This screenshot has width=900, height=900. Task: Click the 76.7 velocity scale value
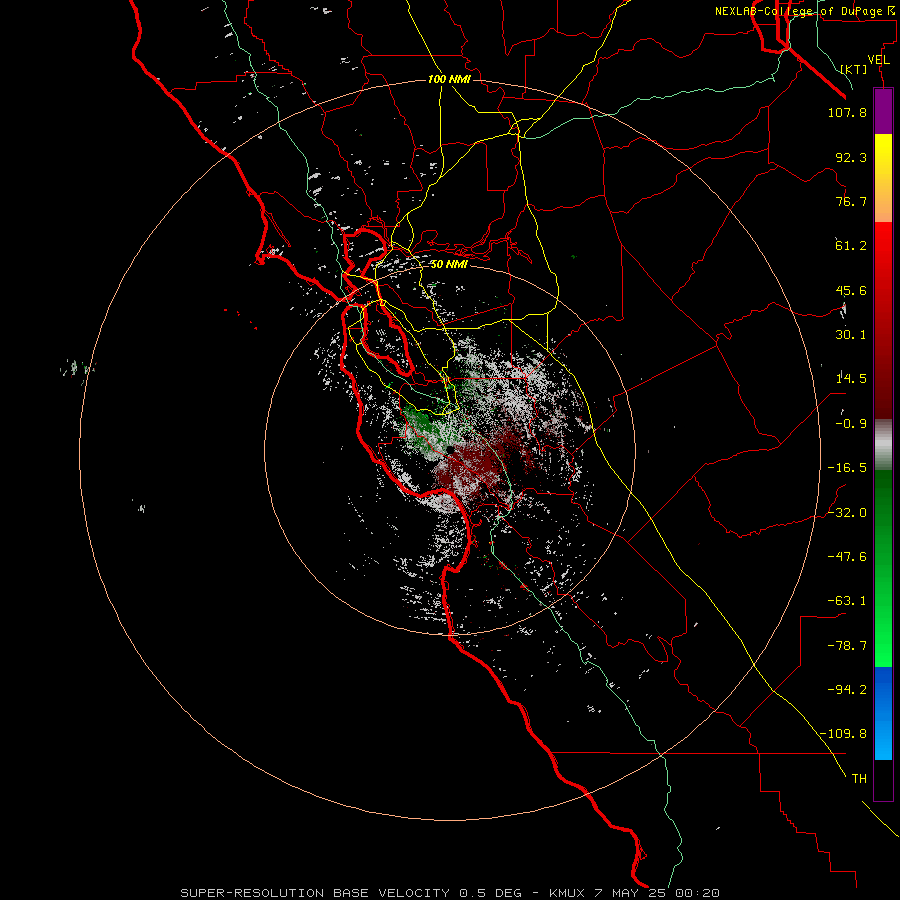[x=851, y=201]
